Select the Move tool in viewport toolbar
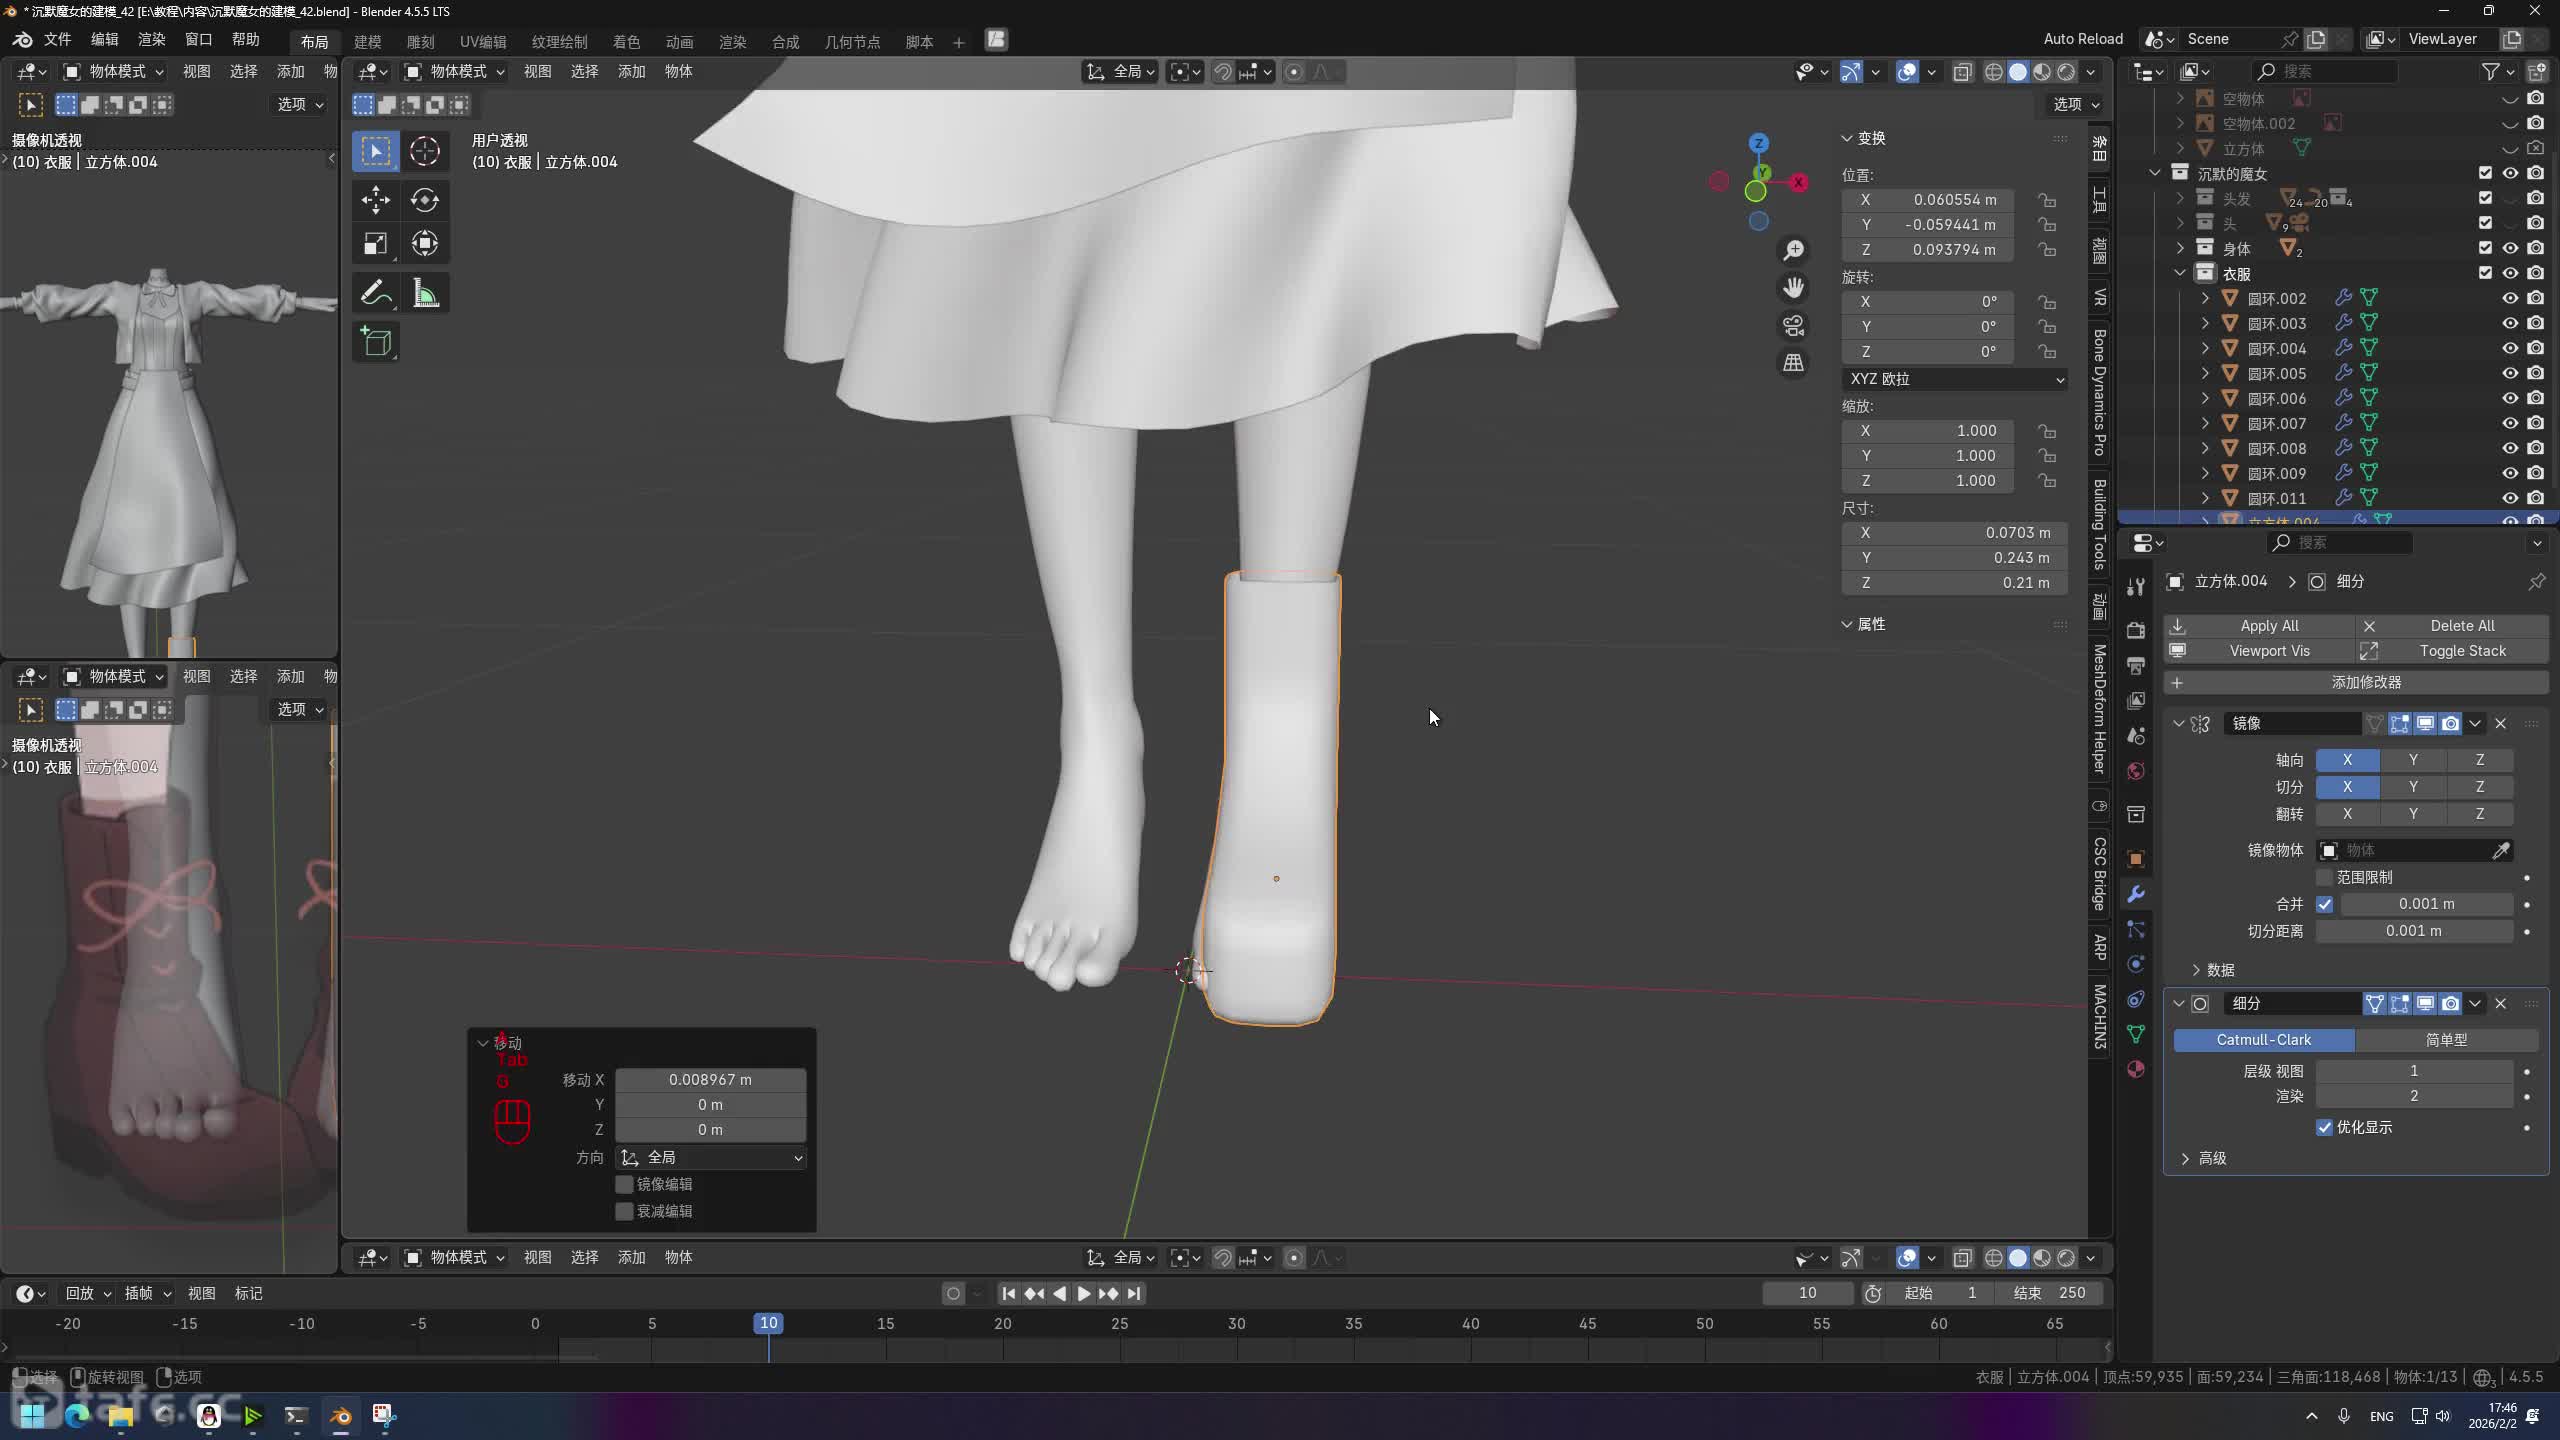The image size is (2560, 1440). click(x=376, y=200)
